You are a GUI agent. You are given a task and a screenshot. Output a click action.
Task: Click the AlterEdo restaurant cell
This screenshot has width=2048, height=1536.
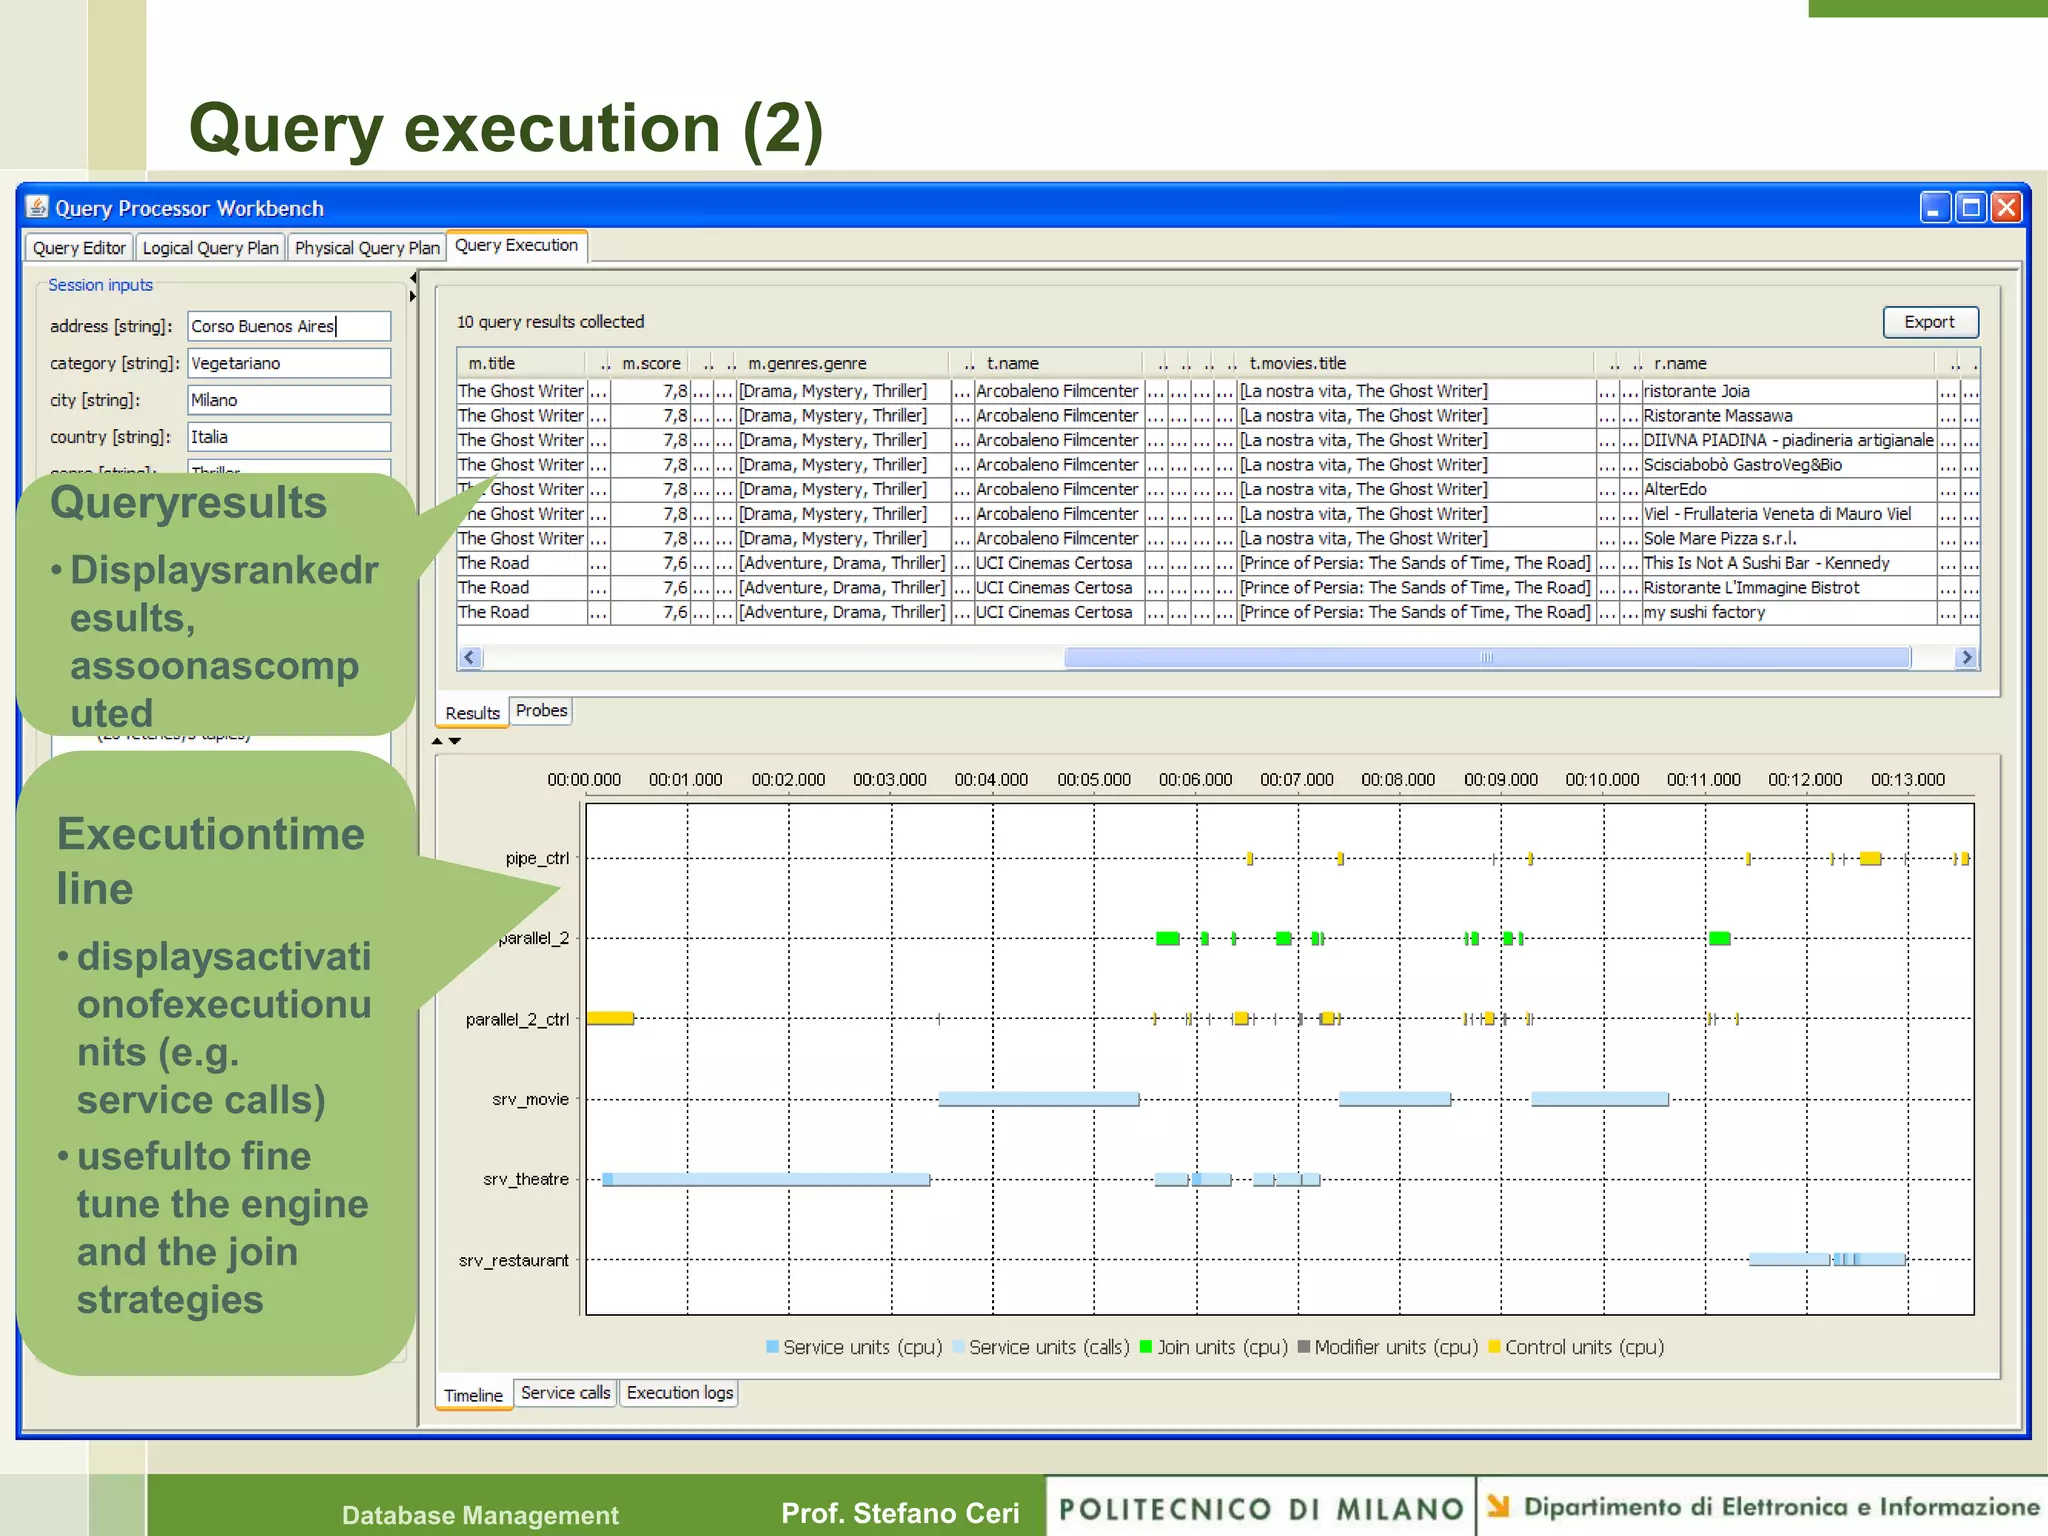point(1788,489)
